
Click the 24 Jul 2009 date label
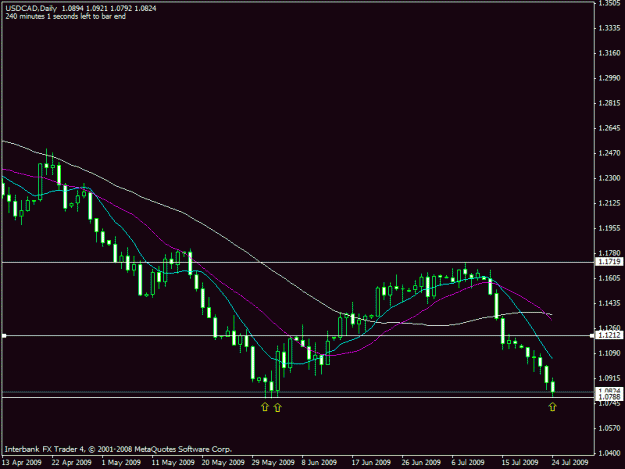point(570,462)
